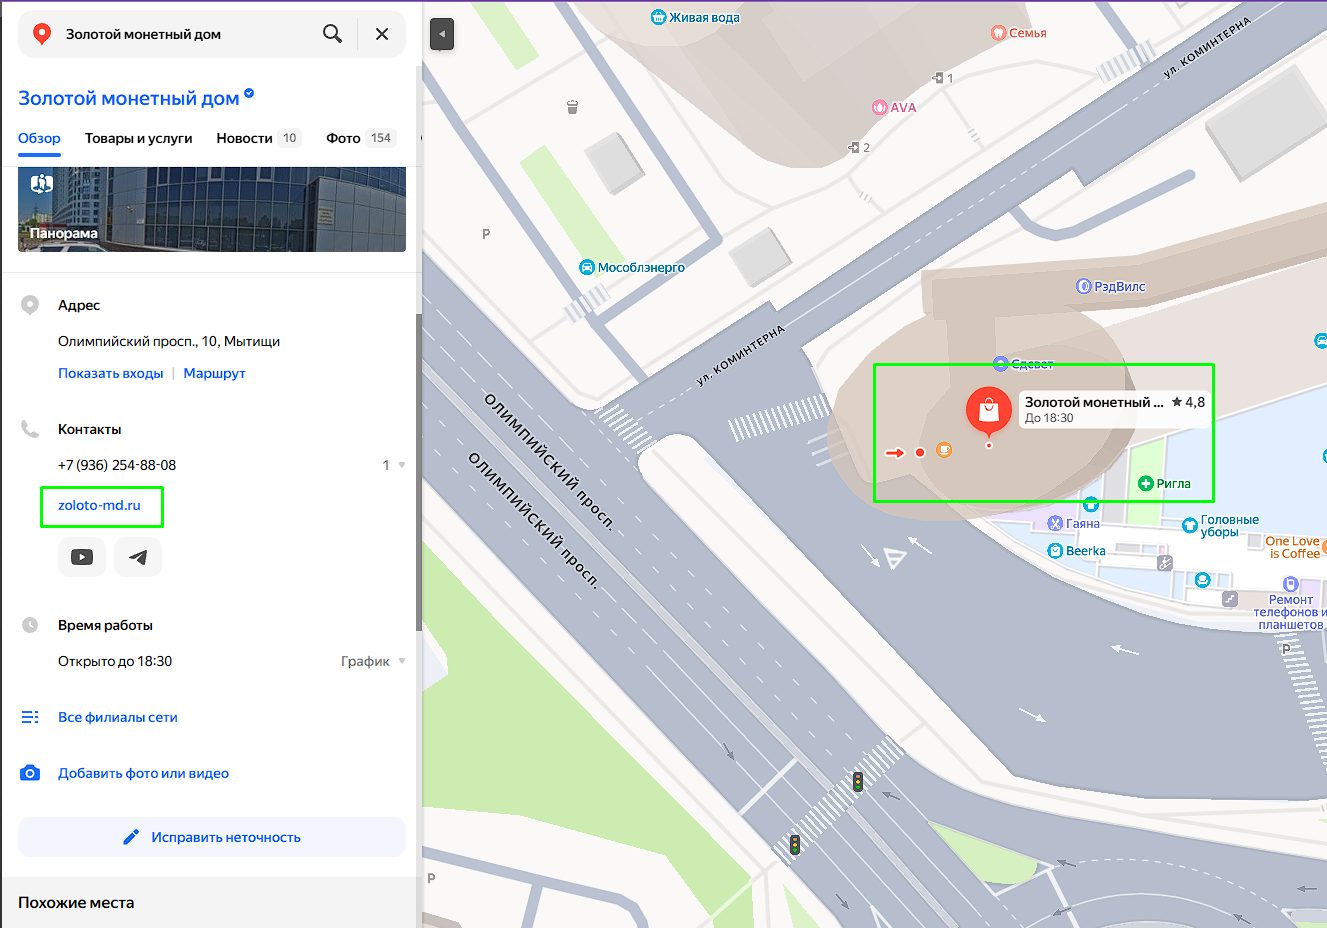Switch to the Обзор tab
Screen dimensions: 1327x928
pos(39,138)
